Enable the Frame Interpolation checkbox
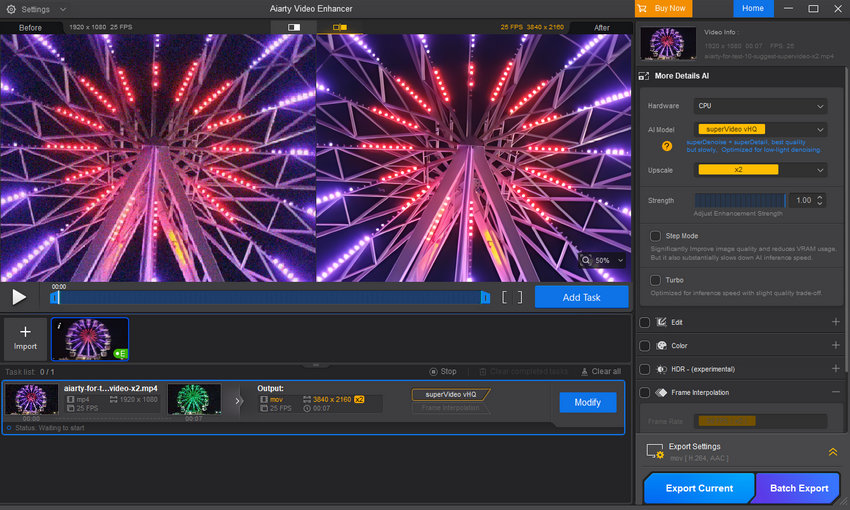 pos(645,392)
